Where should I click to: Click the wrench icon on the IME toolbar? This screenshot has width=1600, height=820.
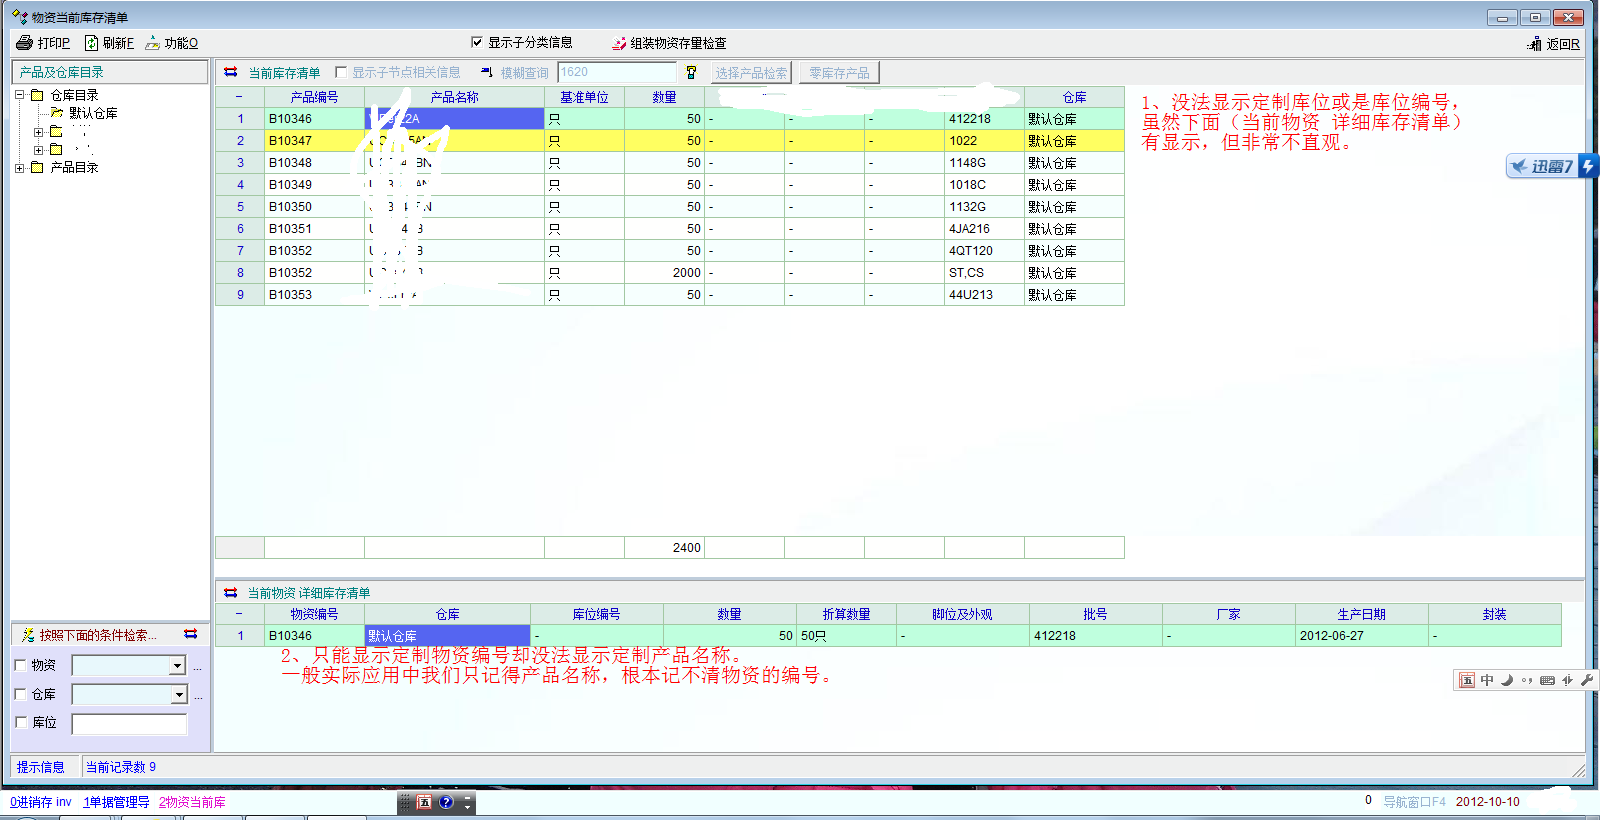(1587, 680)
